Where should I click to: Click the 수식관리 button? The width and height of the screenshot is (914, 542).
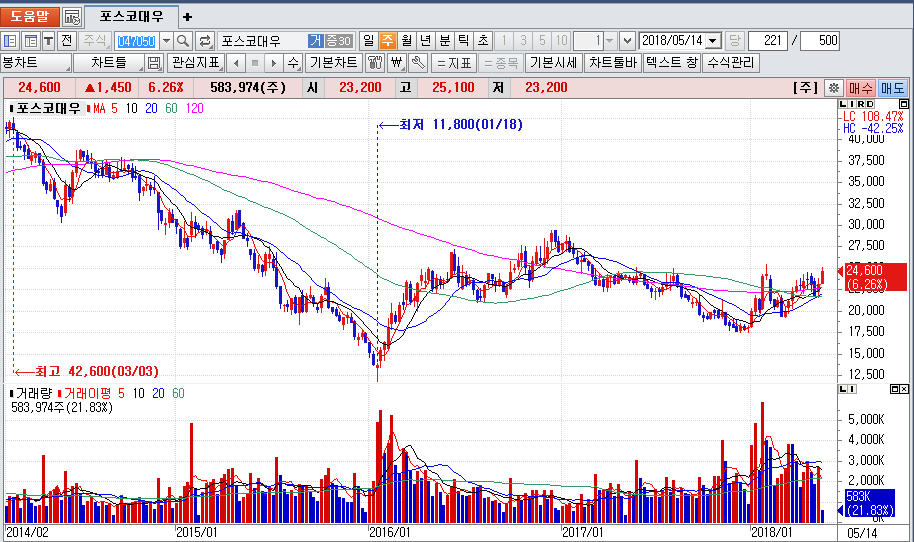click(731, 63)
